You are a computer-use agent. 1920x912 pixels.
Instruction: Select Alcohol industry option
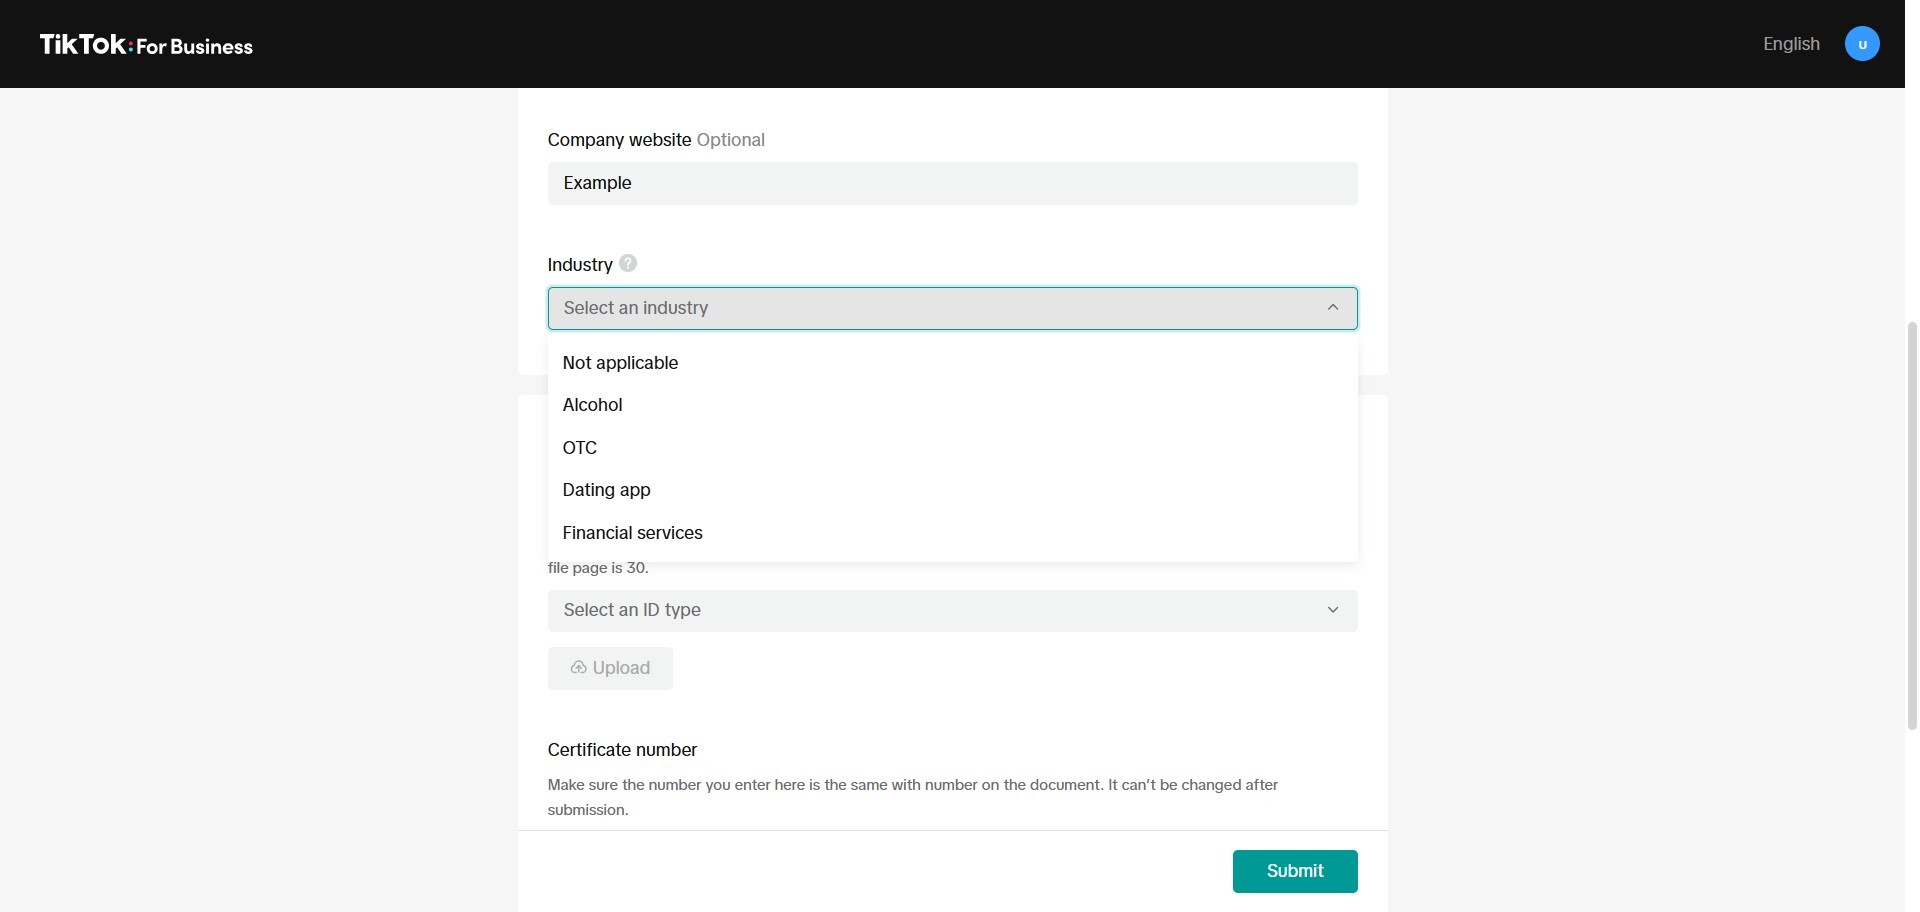pos(592,405)
